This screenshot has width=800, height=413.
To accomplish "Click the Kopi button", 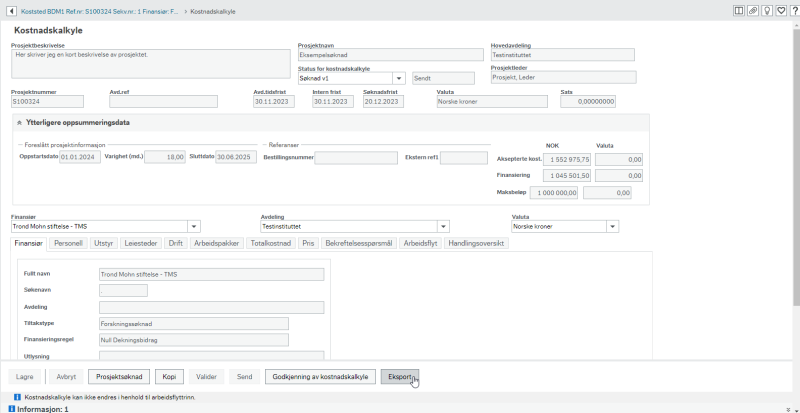I will 169,377.
